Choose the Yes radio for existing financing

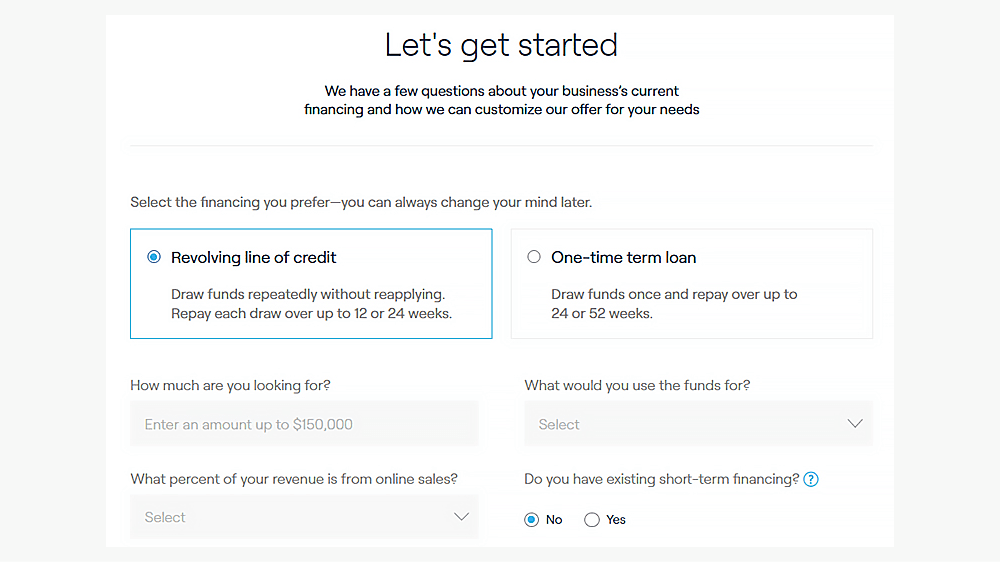(x=592, y=520)
